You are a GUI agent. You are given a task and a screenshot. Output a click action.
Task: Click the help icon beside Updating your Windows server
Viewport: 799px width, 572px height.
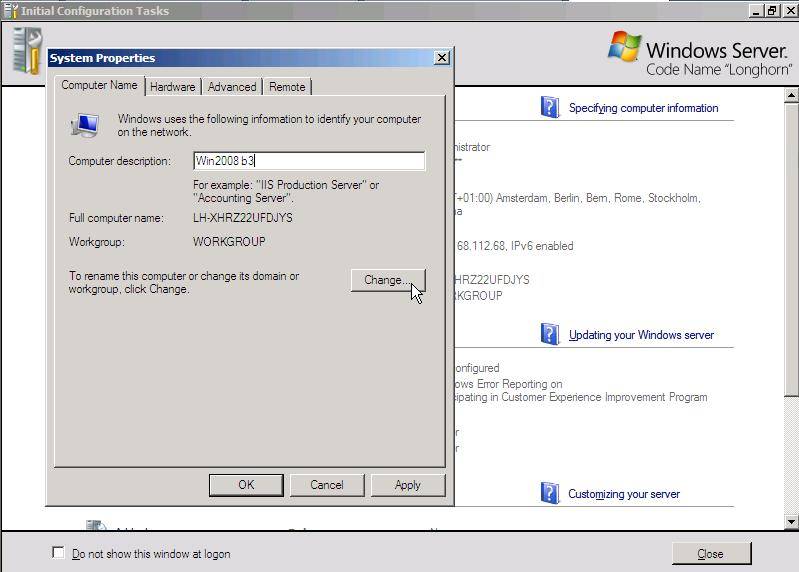(550, 334)
